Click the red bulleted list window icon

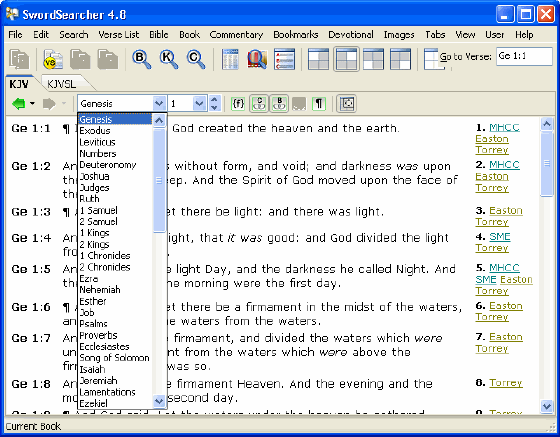point(284,59)
